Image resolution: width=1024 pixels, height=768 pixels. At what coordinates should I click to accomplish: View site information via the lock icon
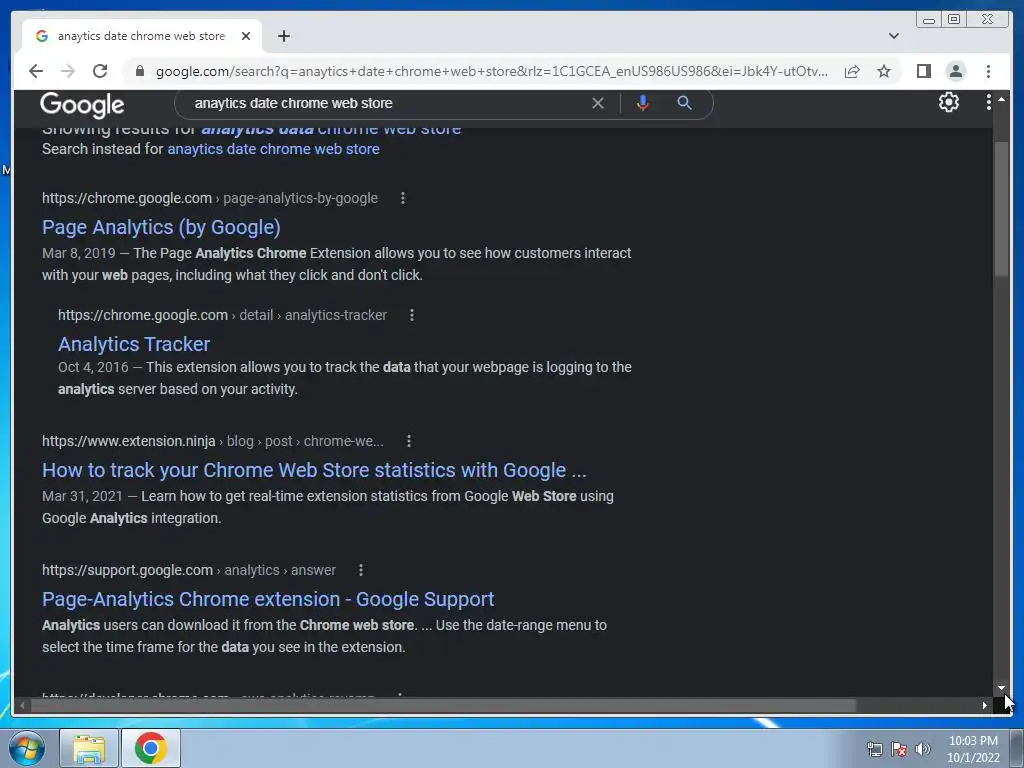(139, 71)
